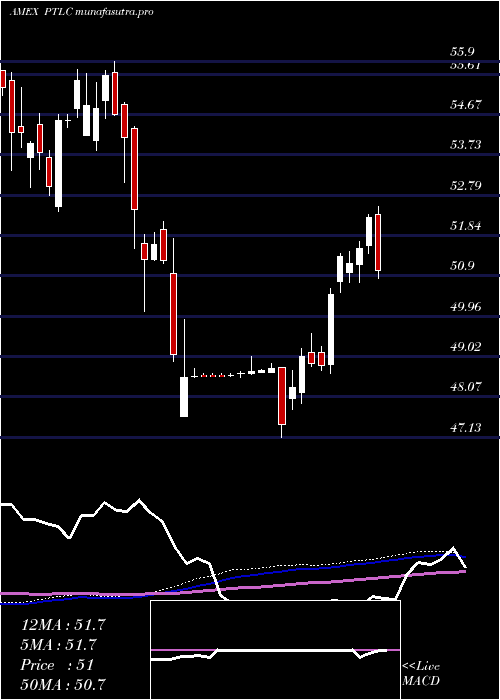Click the '5MA : 51.7' legend entry
The height and width of the screenshot is (700, 500).
tap(59, 645)
